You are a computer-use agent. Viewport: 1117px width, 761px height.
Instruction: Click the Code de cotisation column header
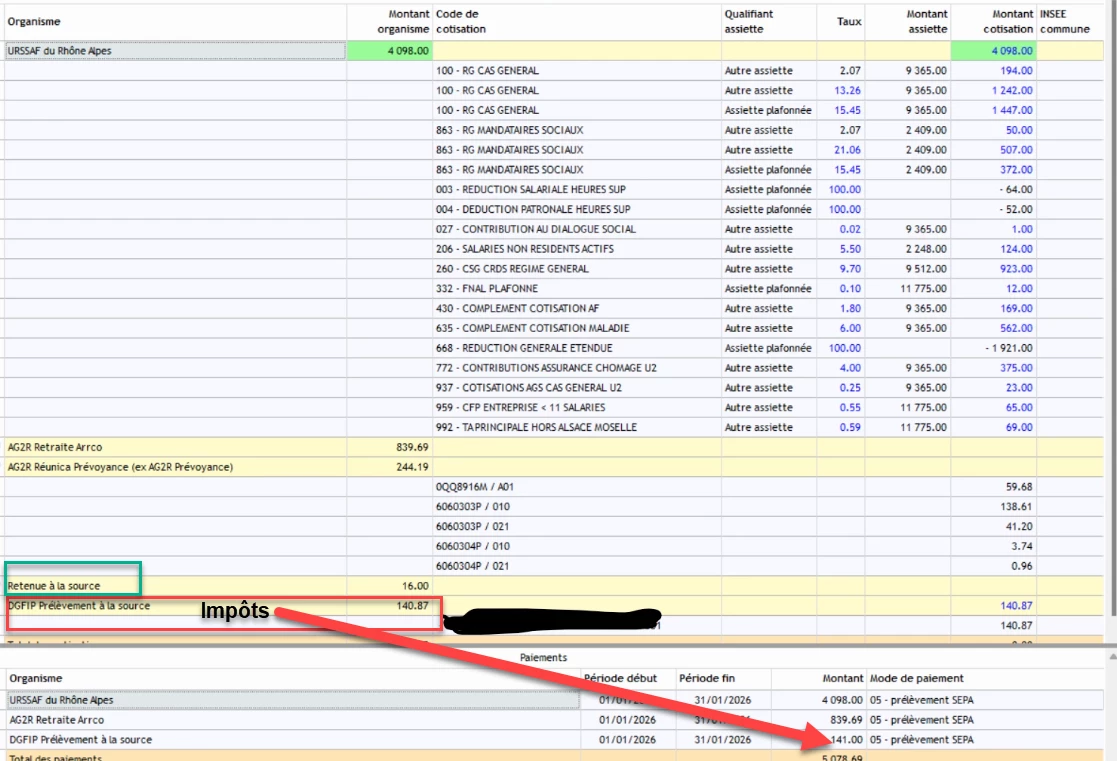click(461, 21)
